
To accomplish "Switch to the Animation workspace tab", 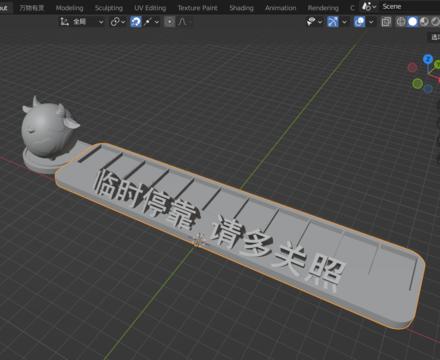I will point(280,8).
